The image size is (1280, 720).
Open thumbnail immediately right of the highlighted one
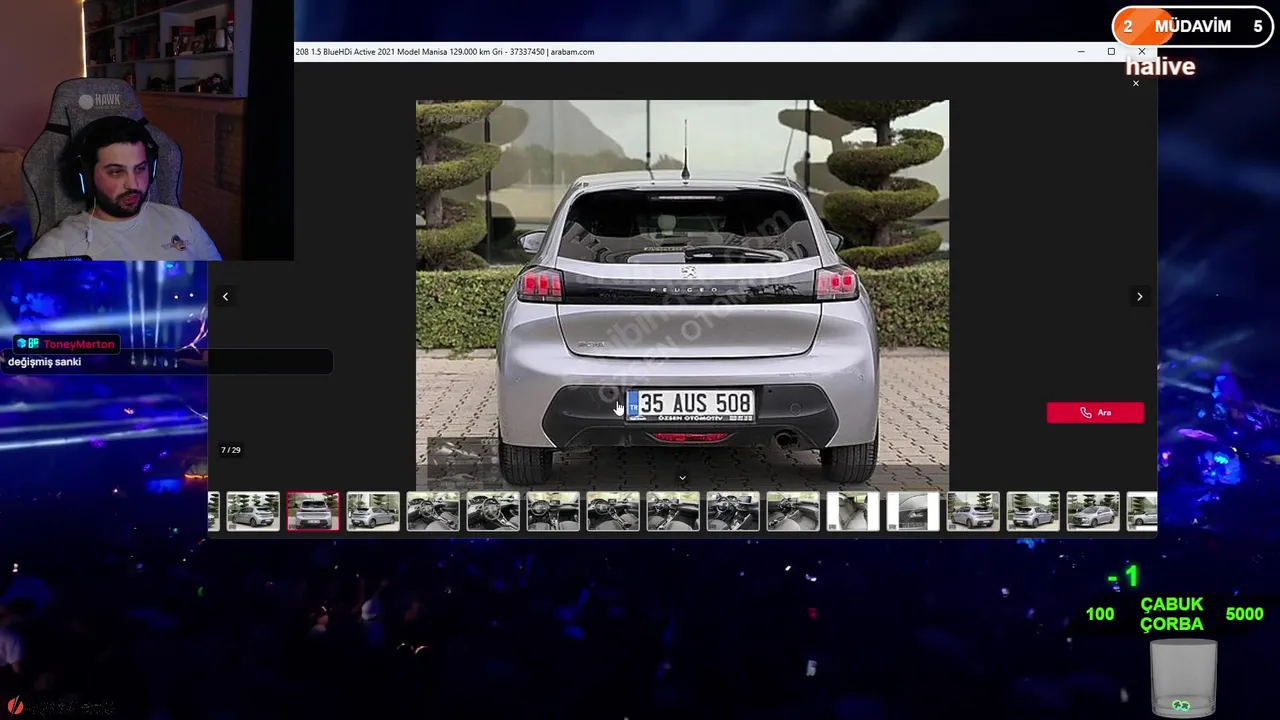tap(373, 511)
